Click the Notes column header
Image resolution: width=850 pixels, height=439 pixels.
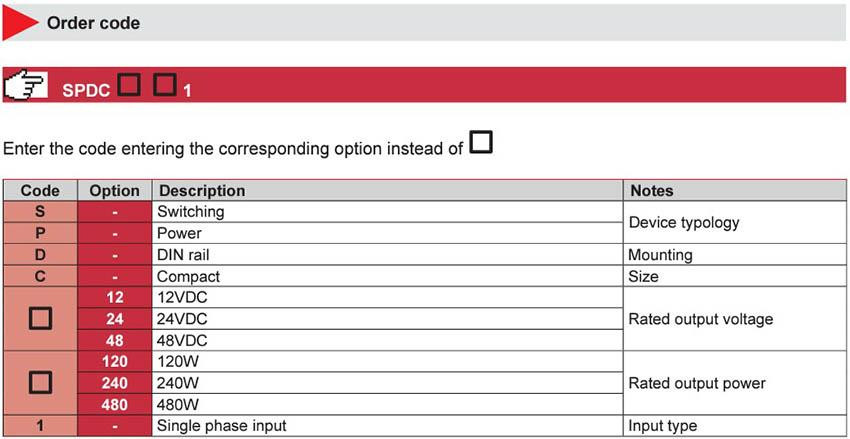[735, 191]
